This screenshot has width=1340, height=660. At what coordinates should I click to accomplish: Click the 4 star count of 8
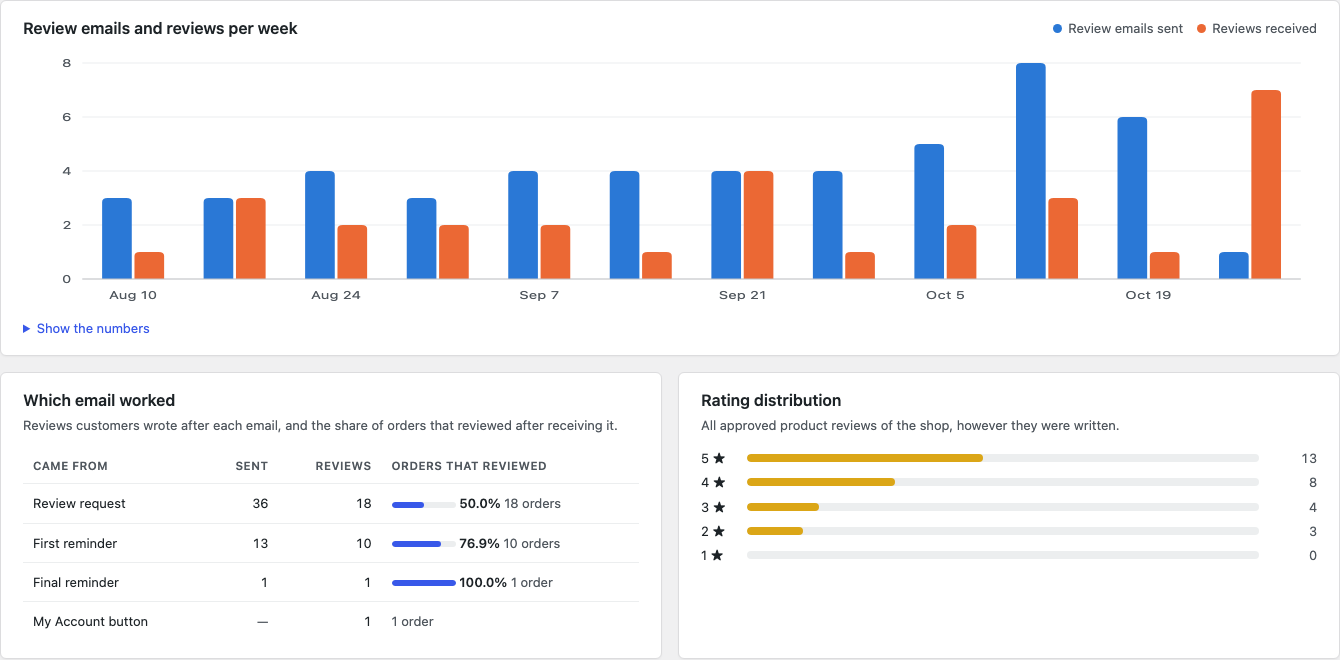point(1313,482)
